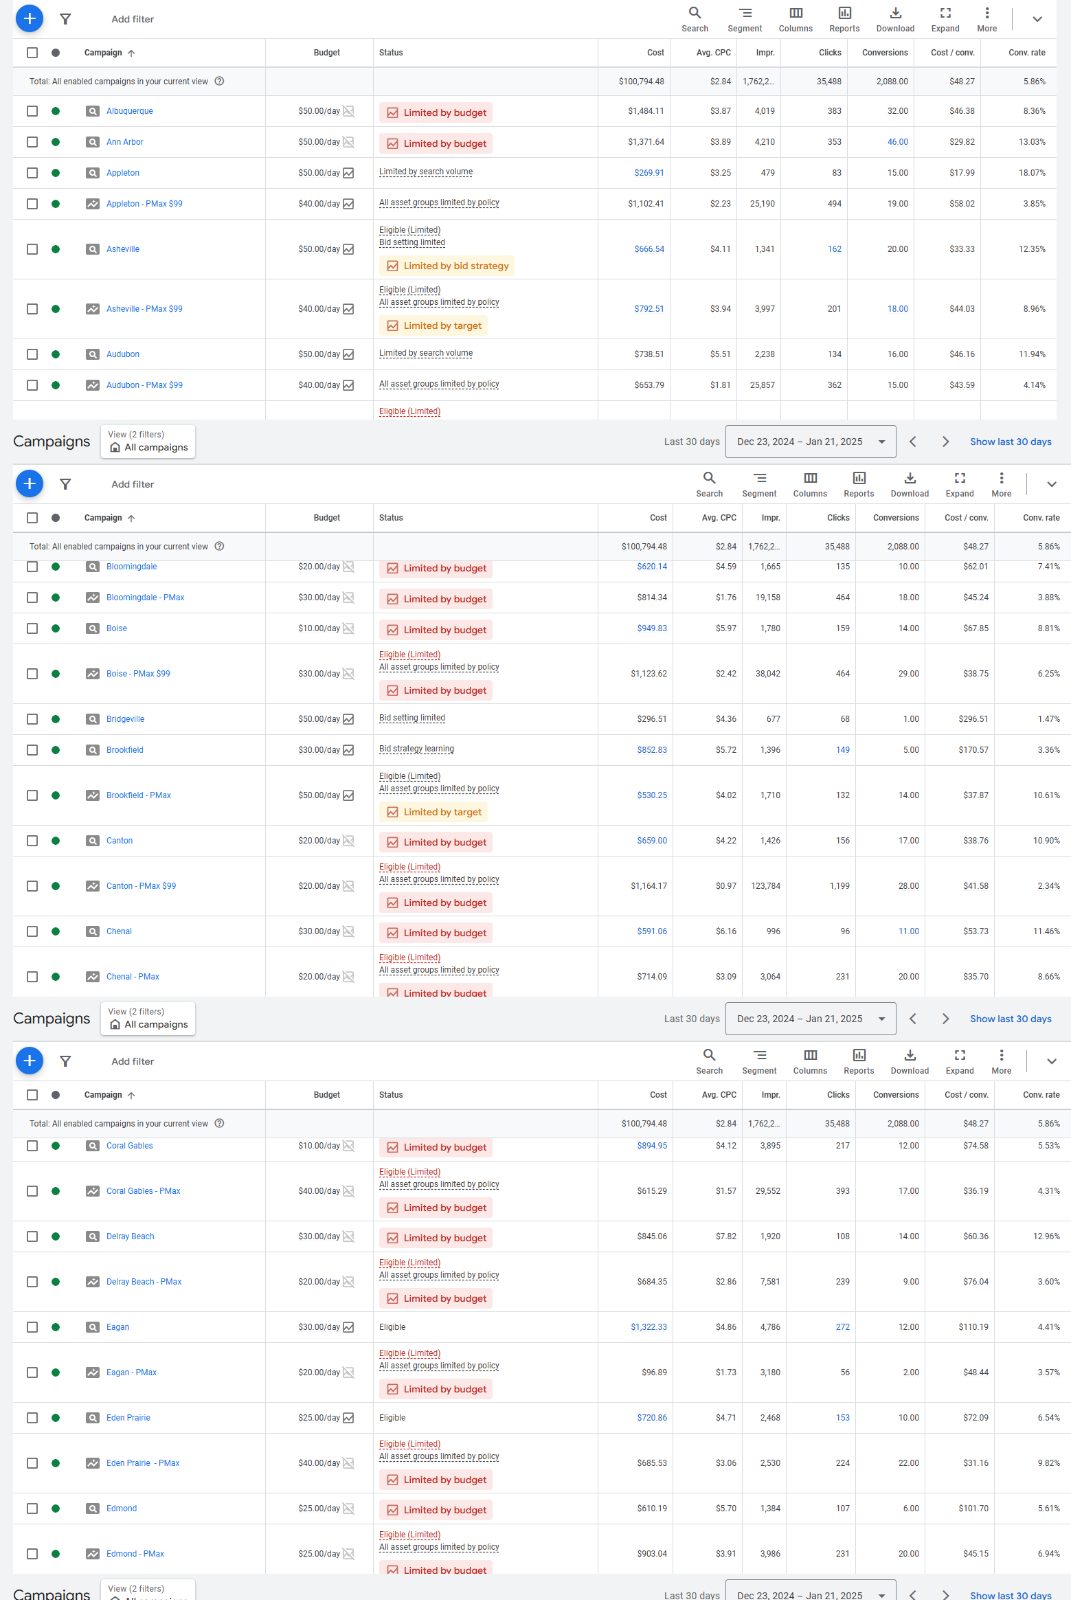
Task: Click the search campaign icon beside Audubon
Action: pos(92,354)
